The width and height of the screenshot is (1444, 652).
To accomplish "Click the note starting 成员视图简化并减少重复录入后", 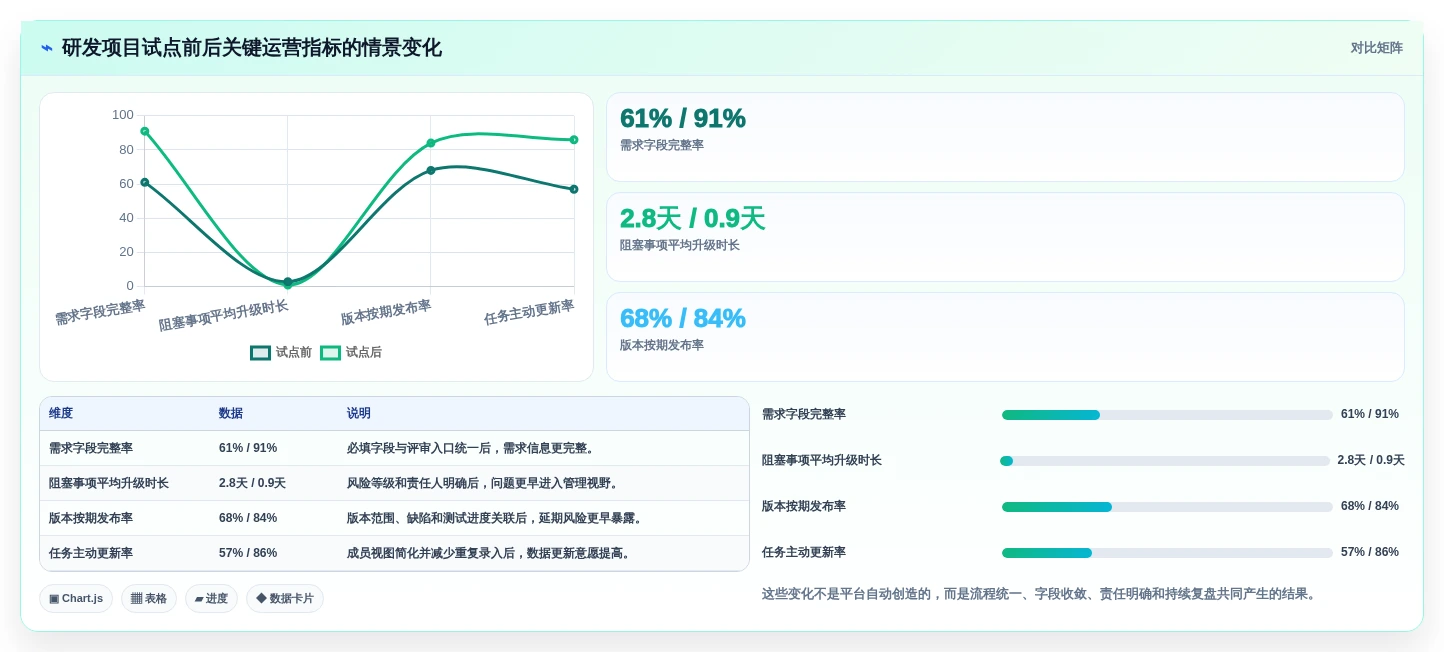I will [x=491, y=554].
